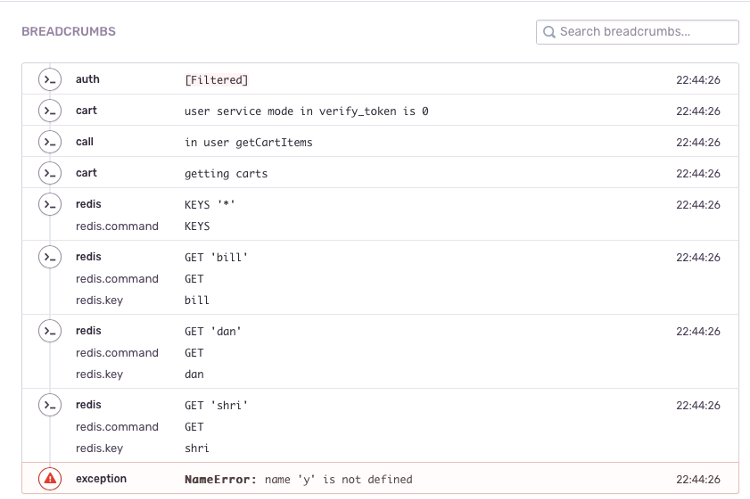
Task: Click the [Filtered] auth message
Action: (216, 80)
